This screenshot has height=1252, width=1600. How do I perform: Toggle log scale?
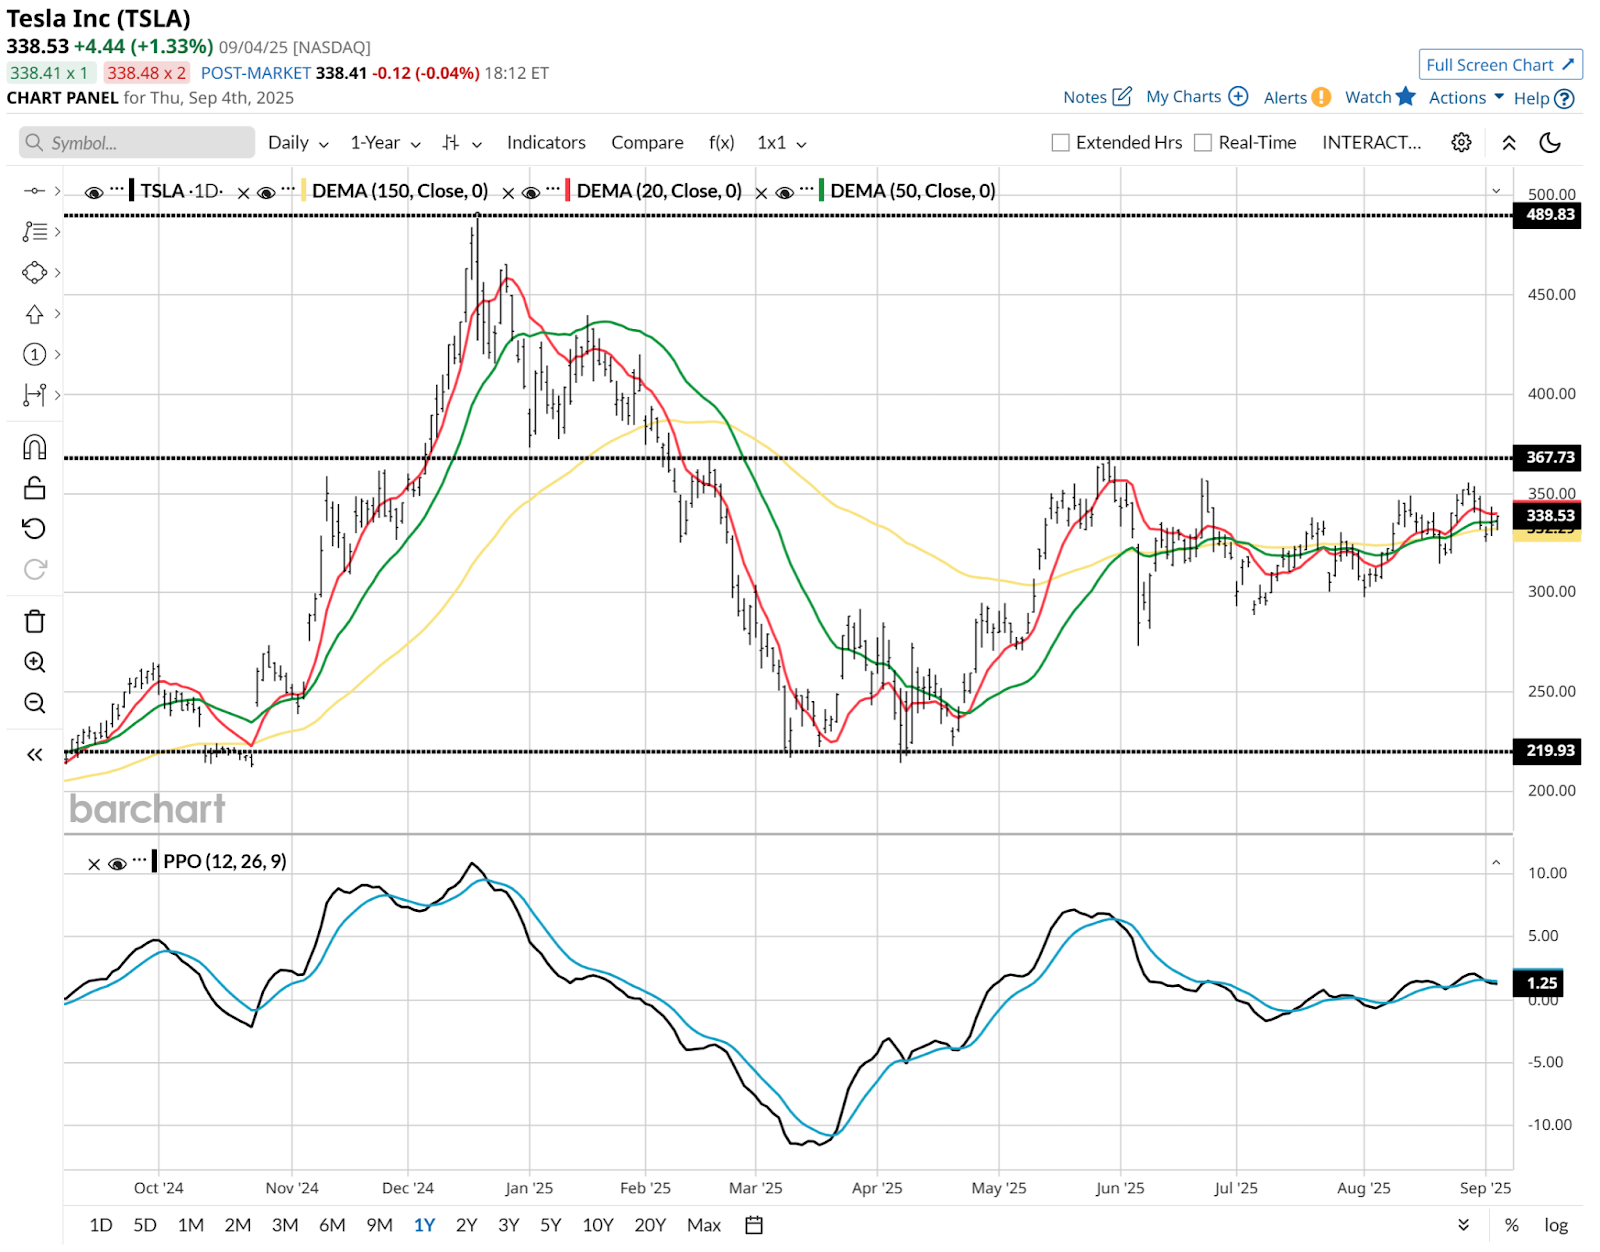[1556, 1225]
